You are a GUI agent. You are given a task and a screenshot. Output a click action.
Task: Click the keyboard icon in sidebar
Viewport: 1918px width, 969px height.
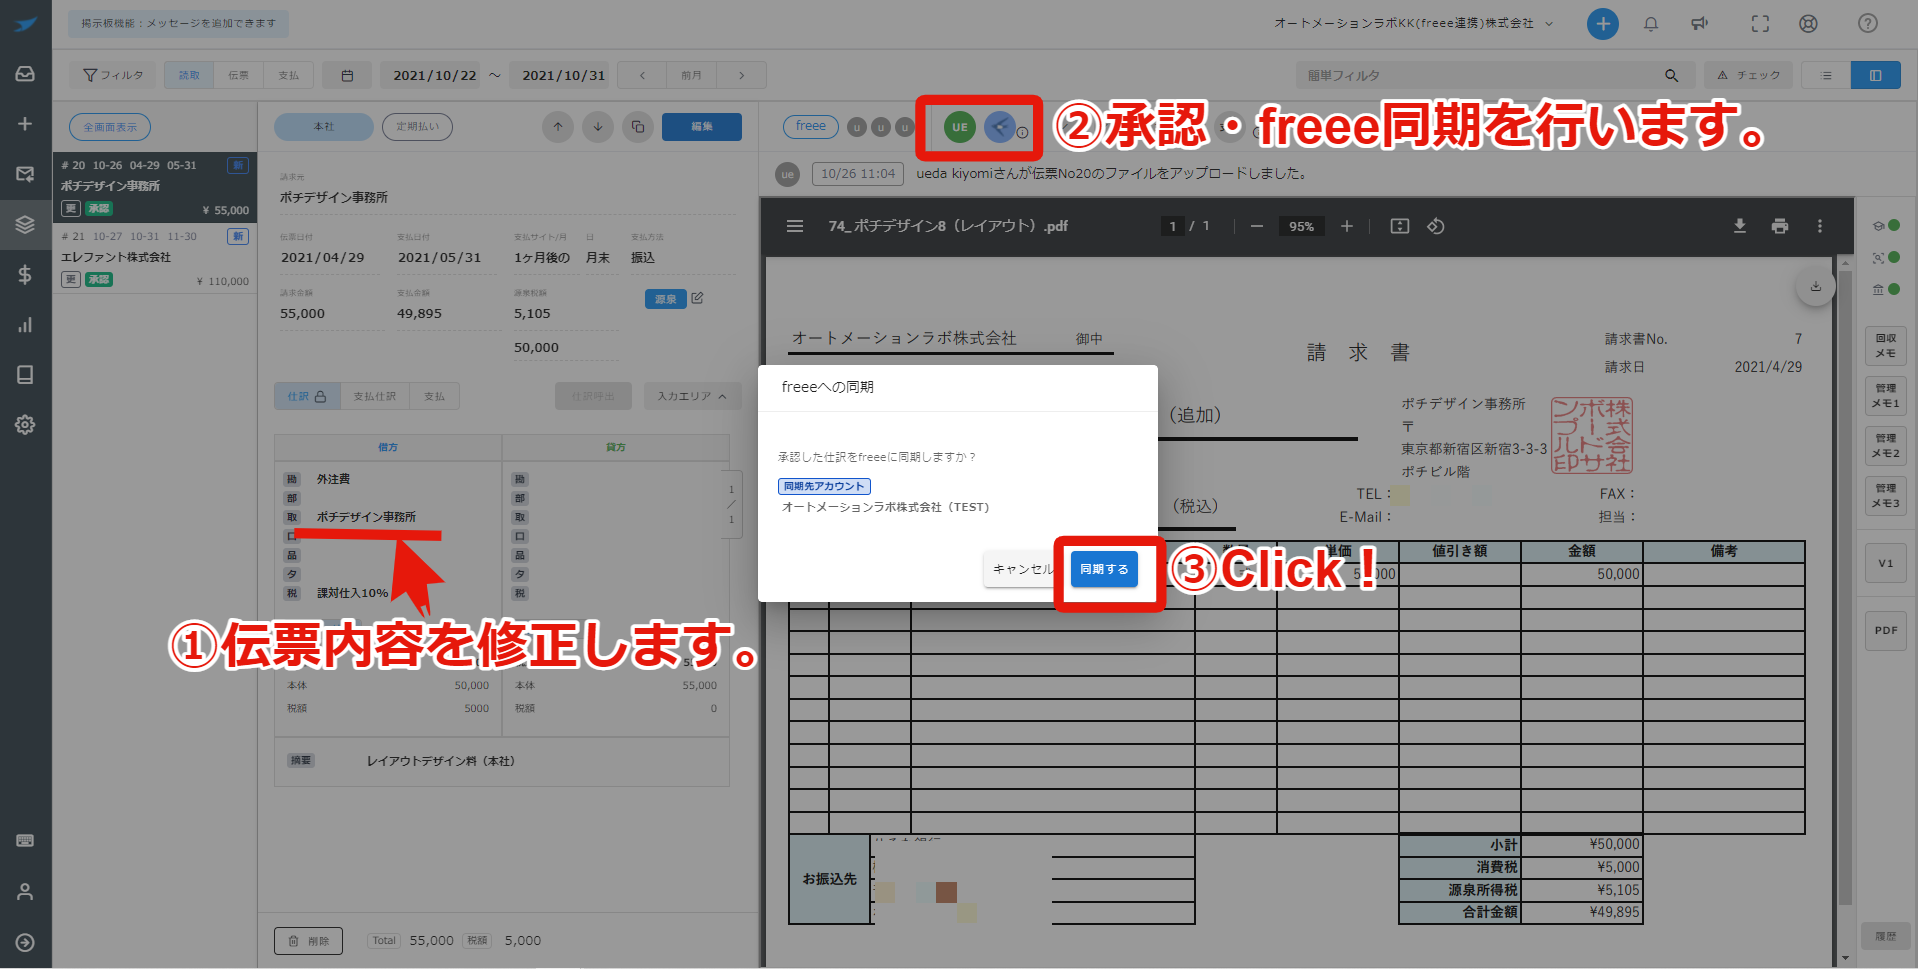pos(25,841)
